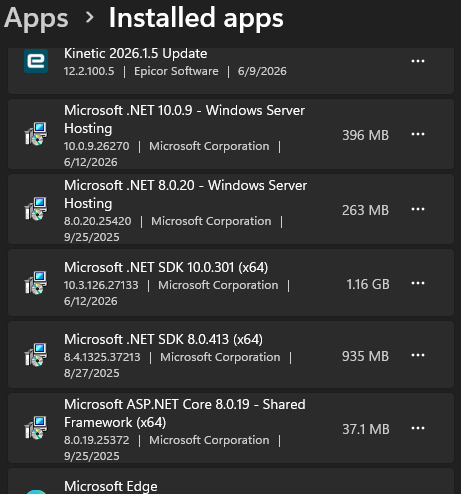Click the Epicor Kinetic app icon
Viewport: 461px width, 494px height.
[x=36, y=61]
